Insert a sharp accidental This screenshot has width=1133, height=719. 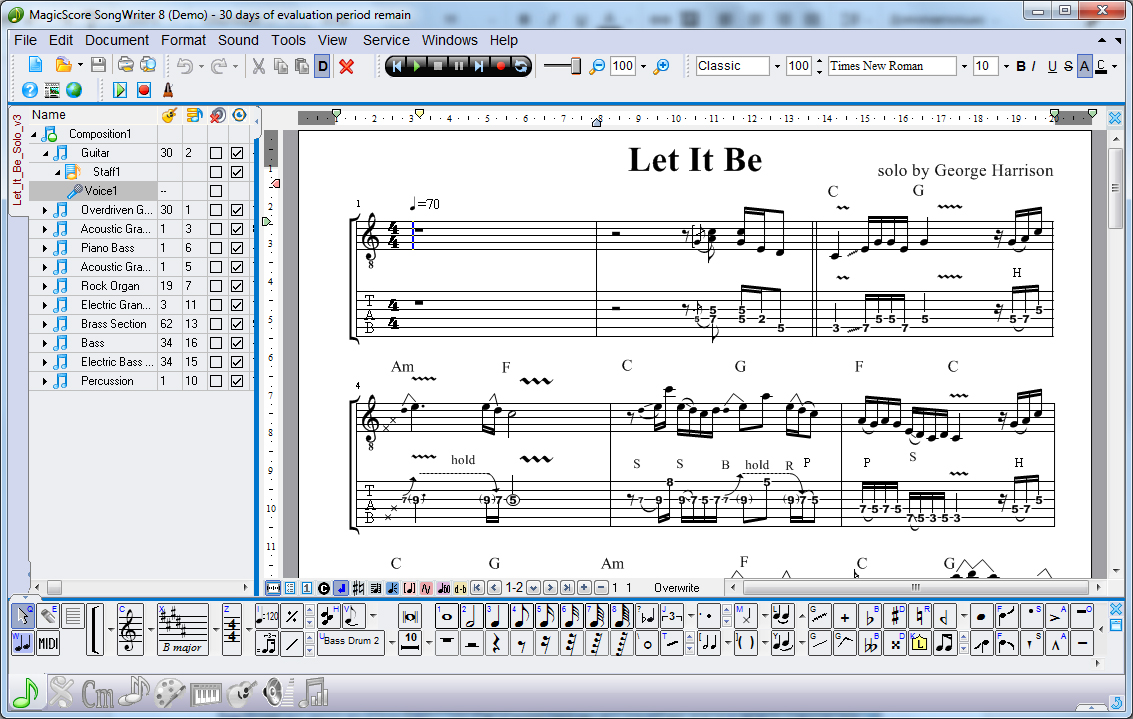click(895, 616)
